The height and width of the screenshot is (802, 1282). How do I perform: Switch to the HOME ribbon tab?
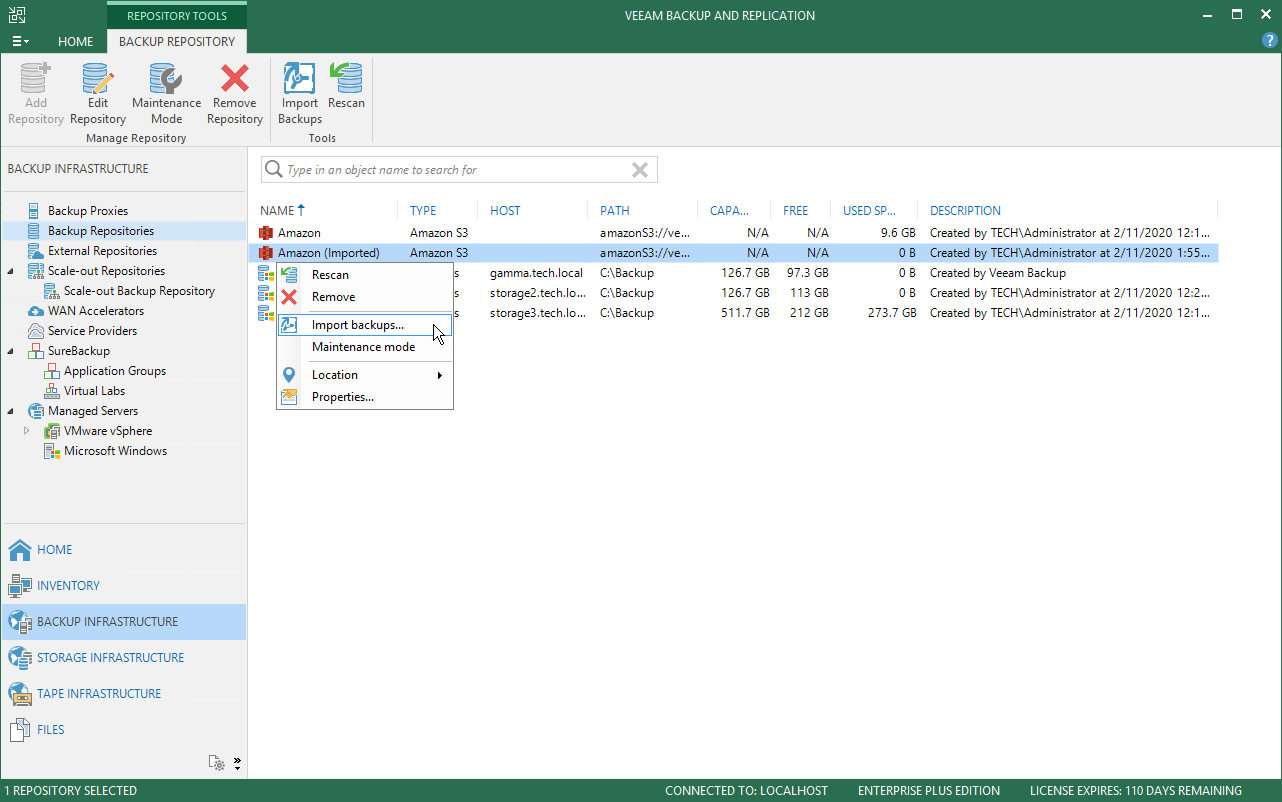[76, 42]
